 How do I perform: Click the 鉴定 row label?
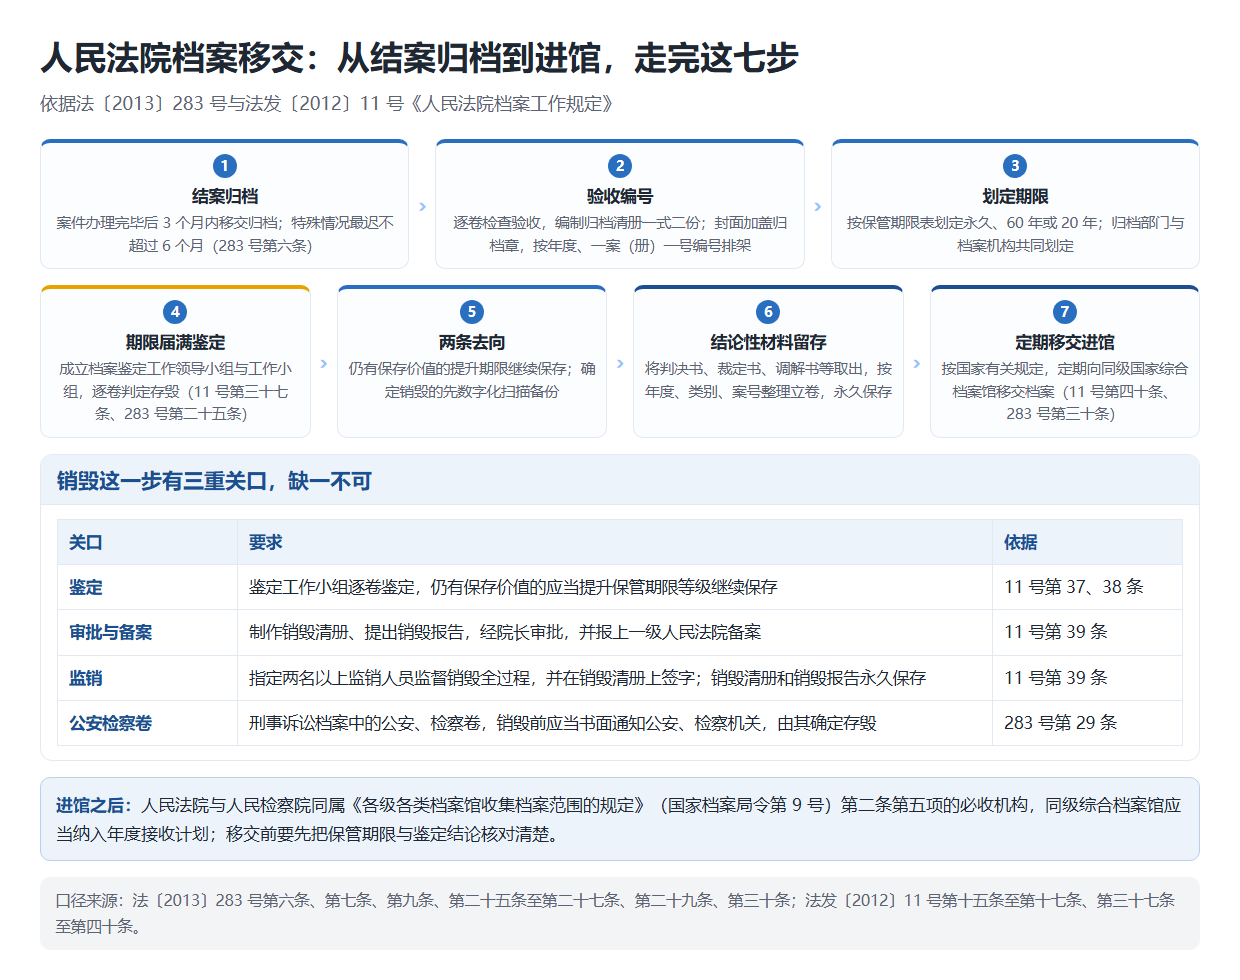coord(86,587)
